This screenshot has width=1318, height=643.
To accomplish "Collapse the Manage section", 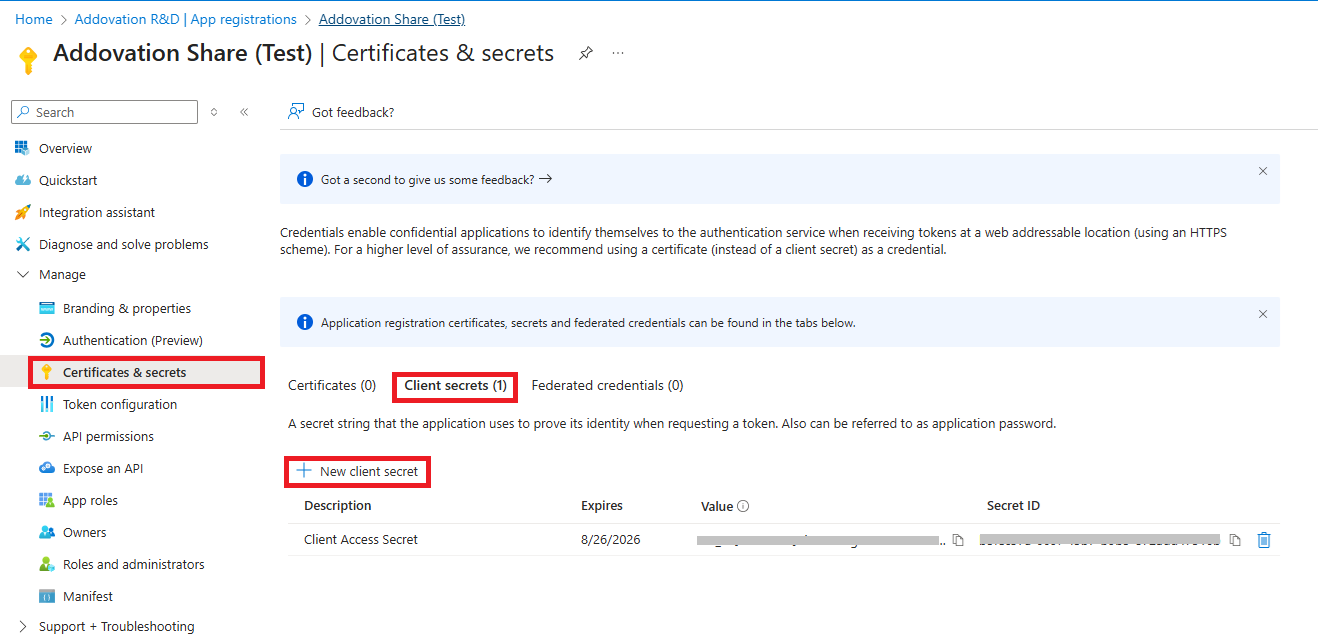I will (x=23, y=275).
